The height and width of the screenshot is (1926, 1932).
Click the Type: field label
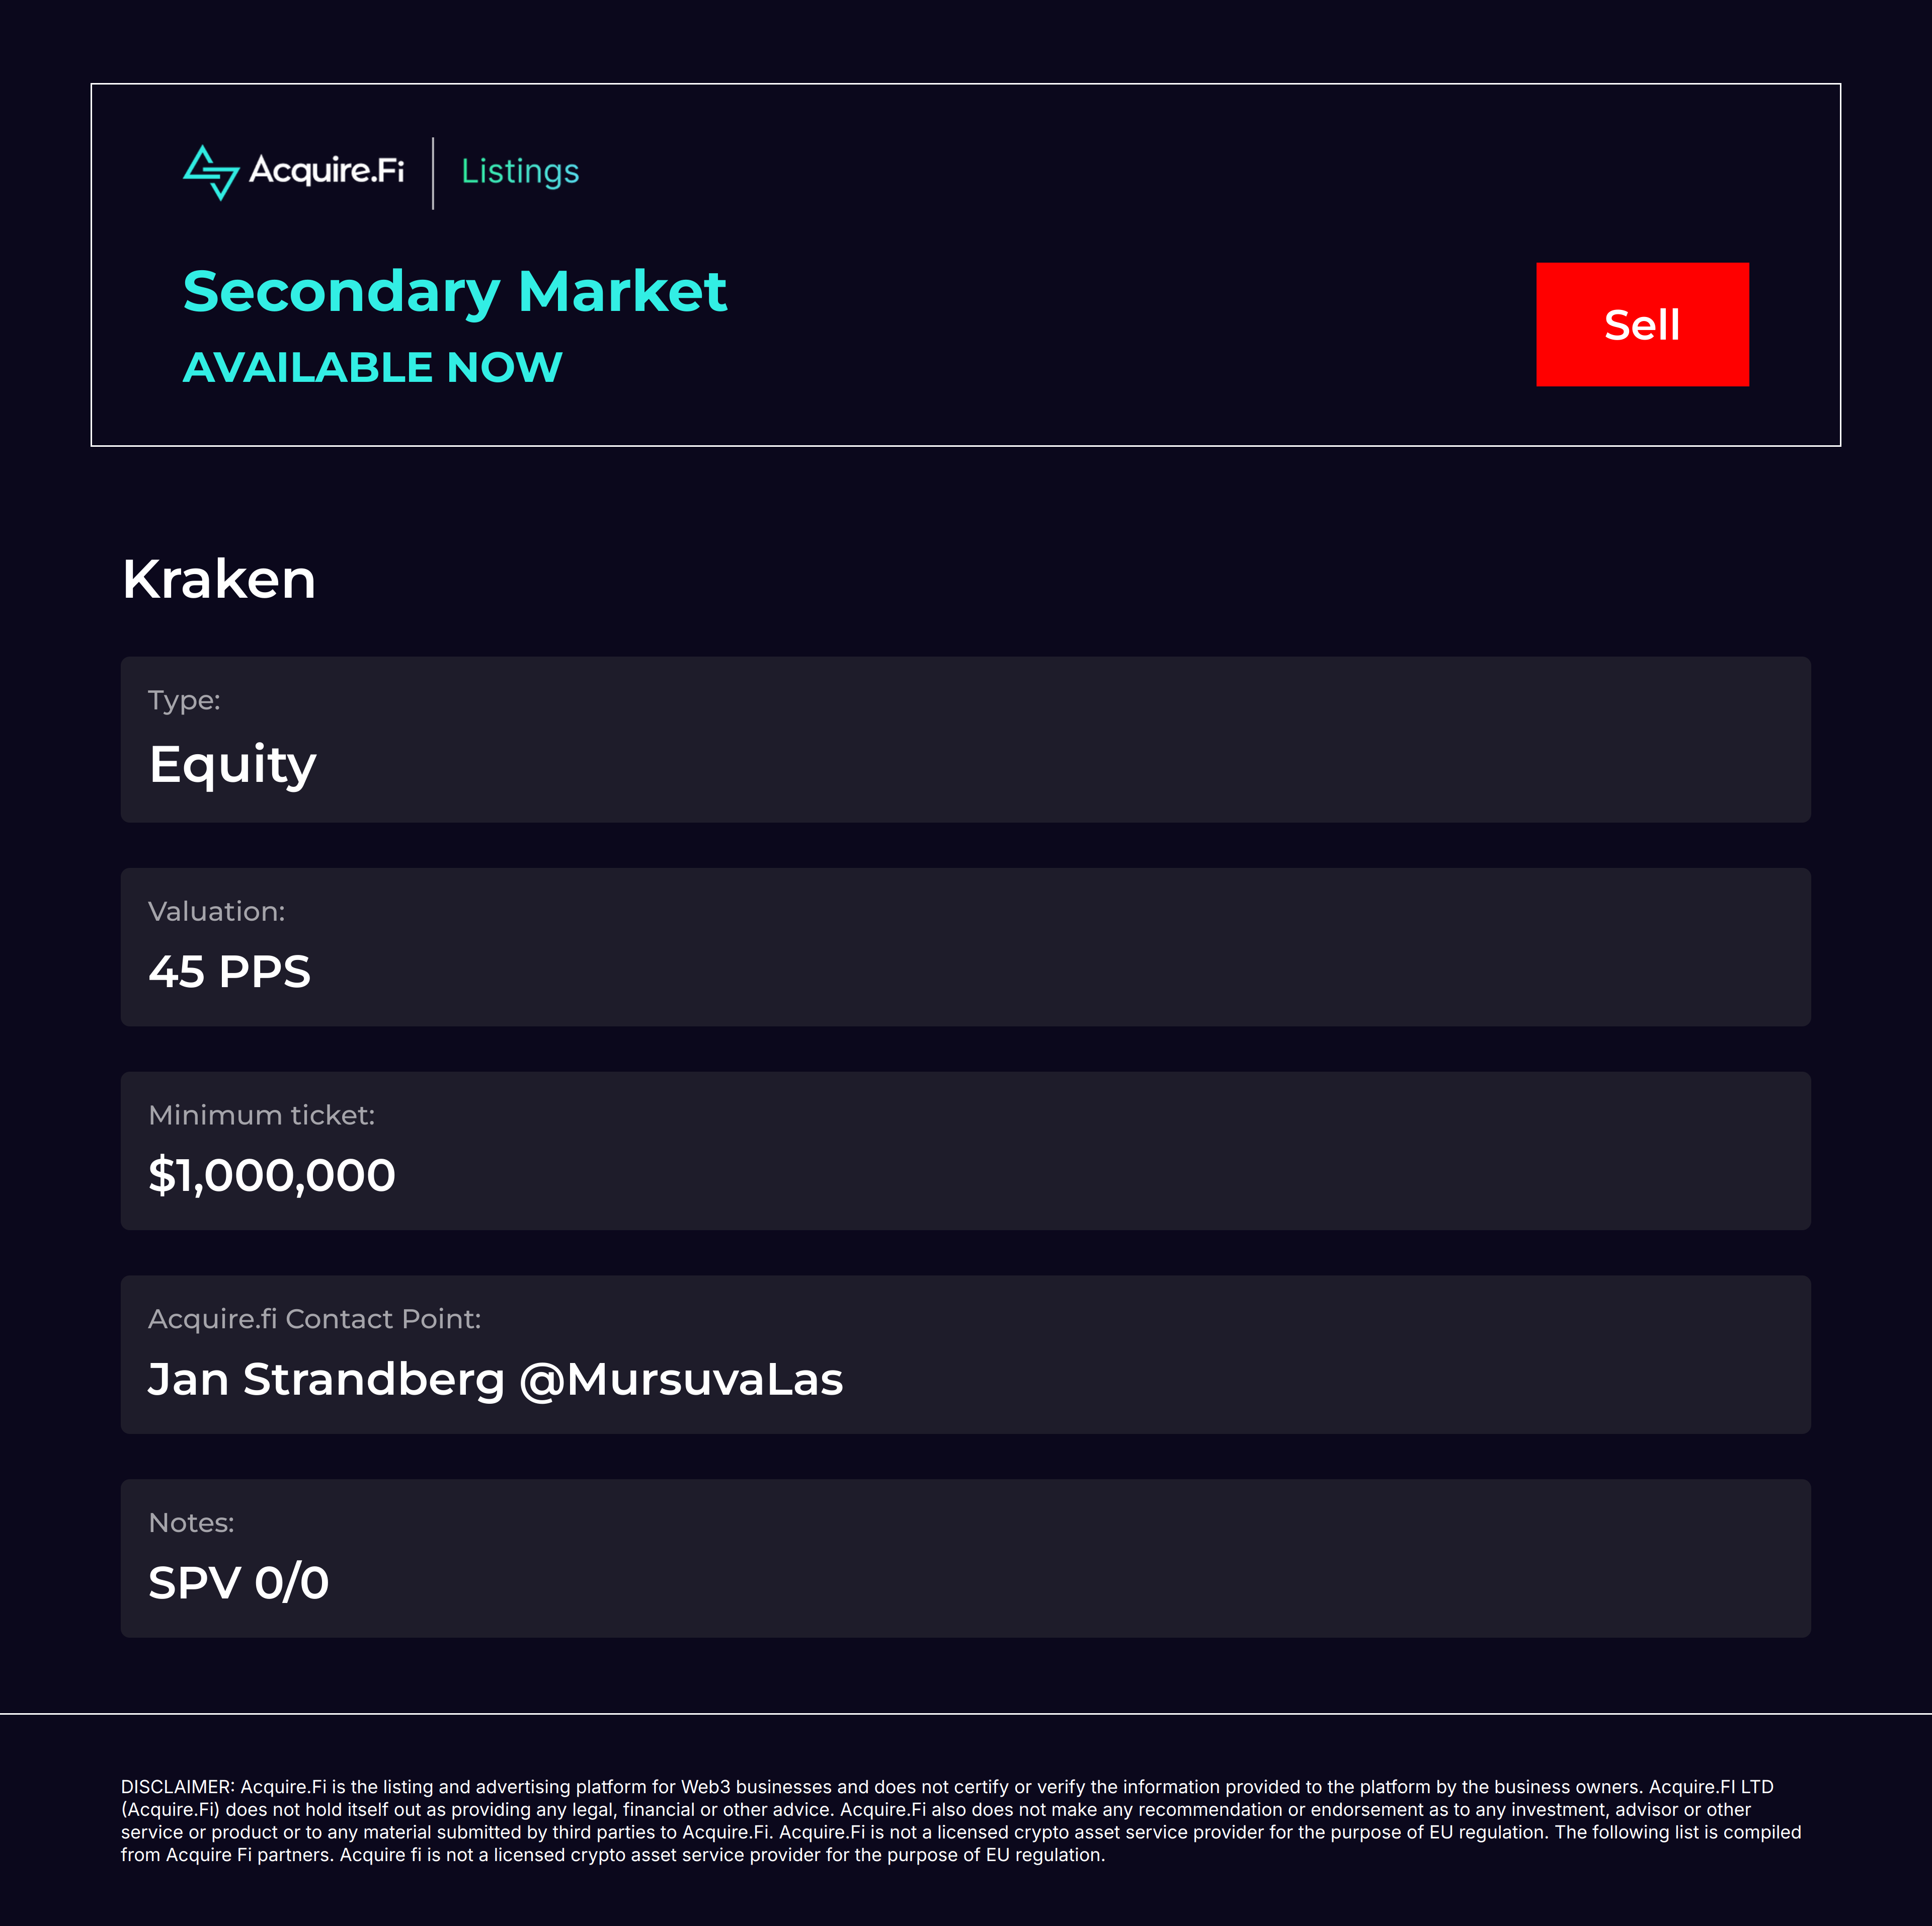(x=184, y=700)
